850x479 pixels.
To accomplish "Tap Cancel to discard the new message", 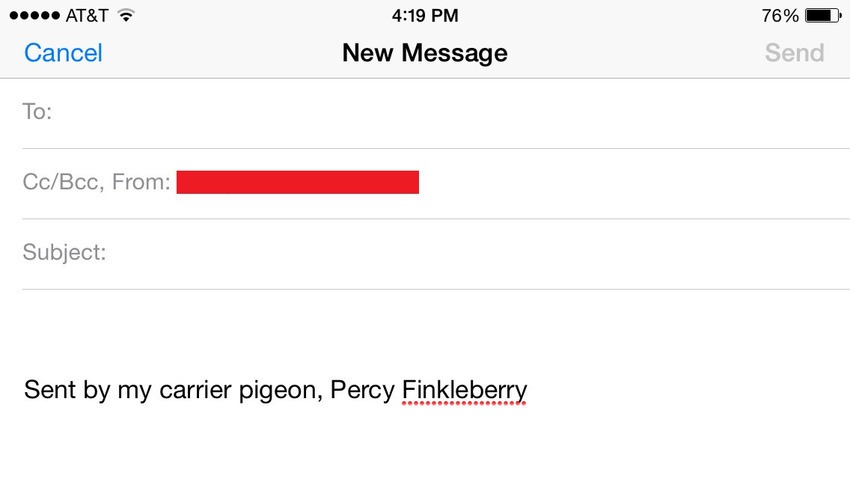I will pyautogui.click(x=63, y=53).
